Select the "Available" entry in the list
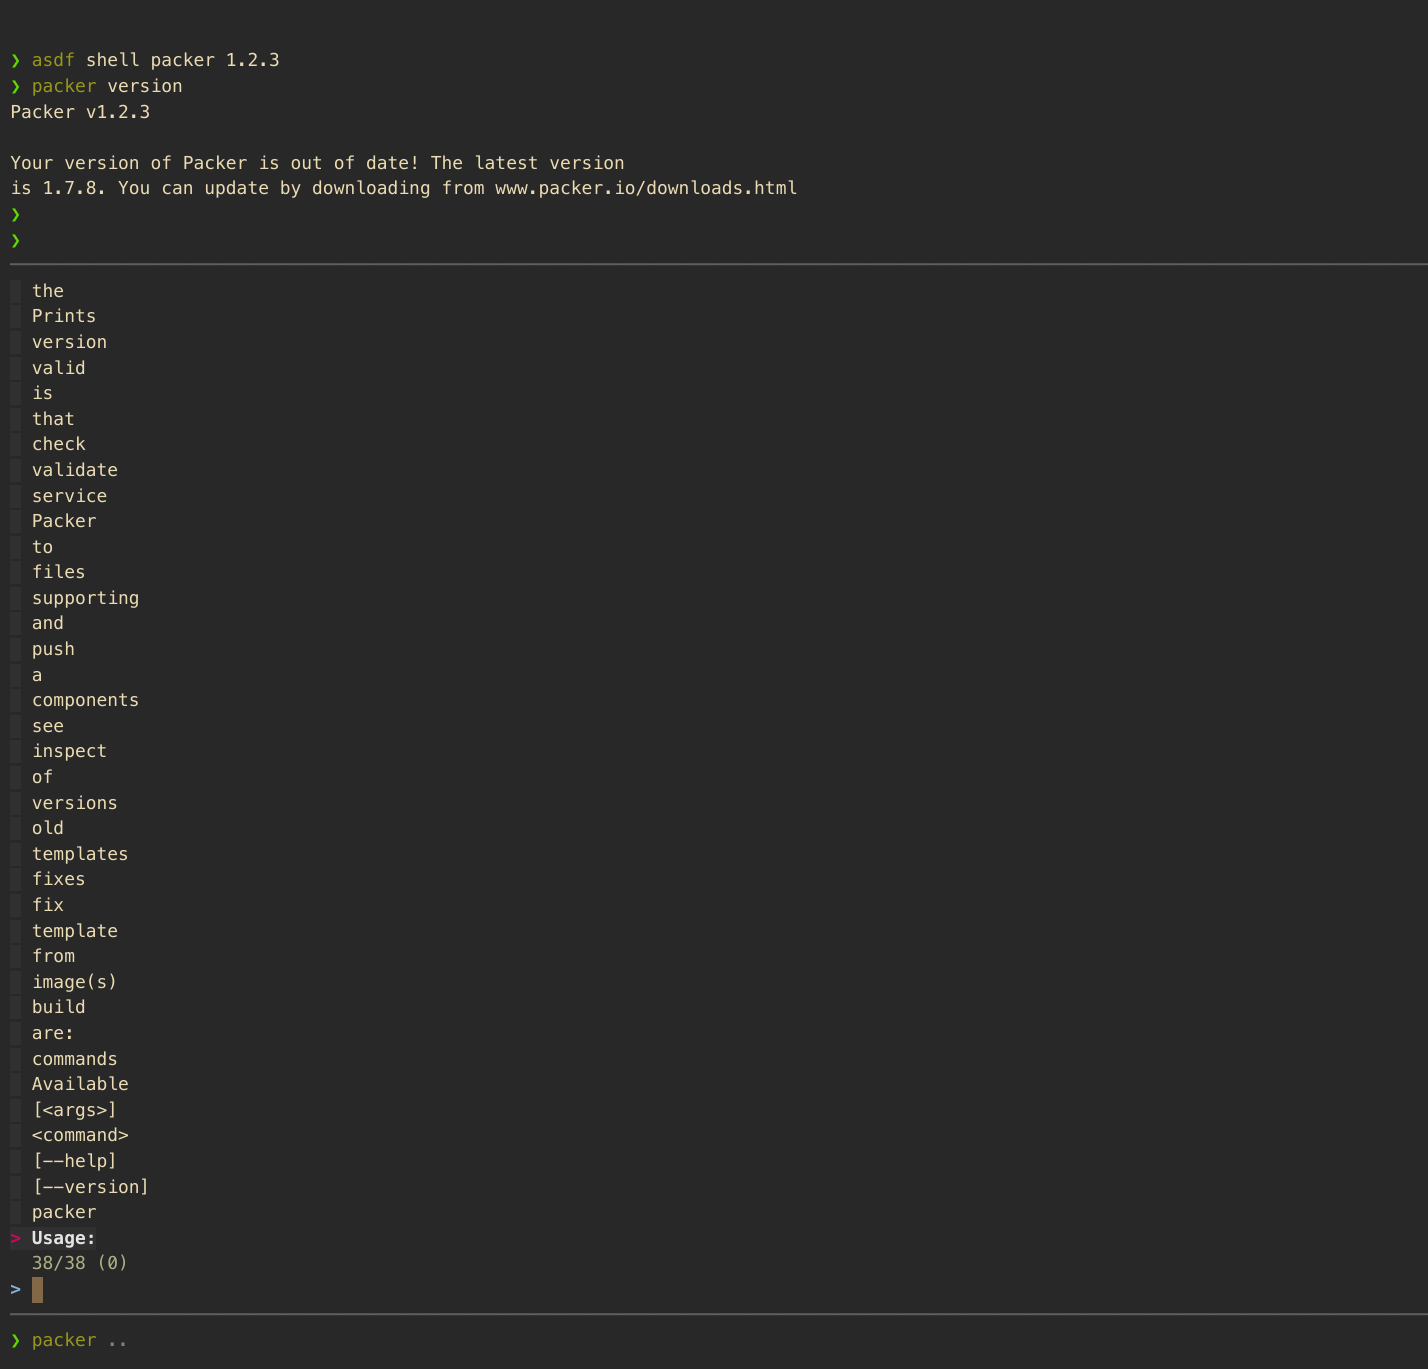The width and height of the screenshot is (1428, 1369). [x=80, y=1083]
